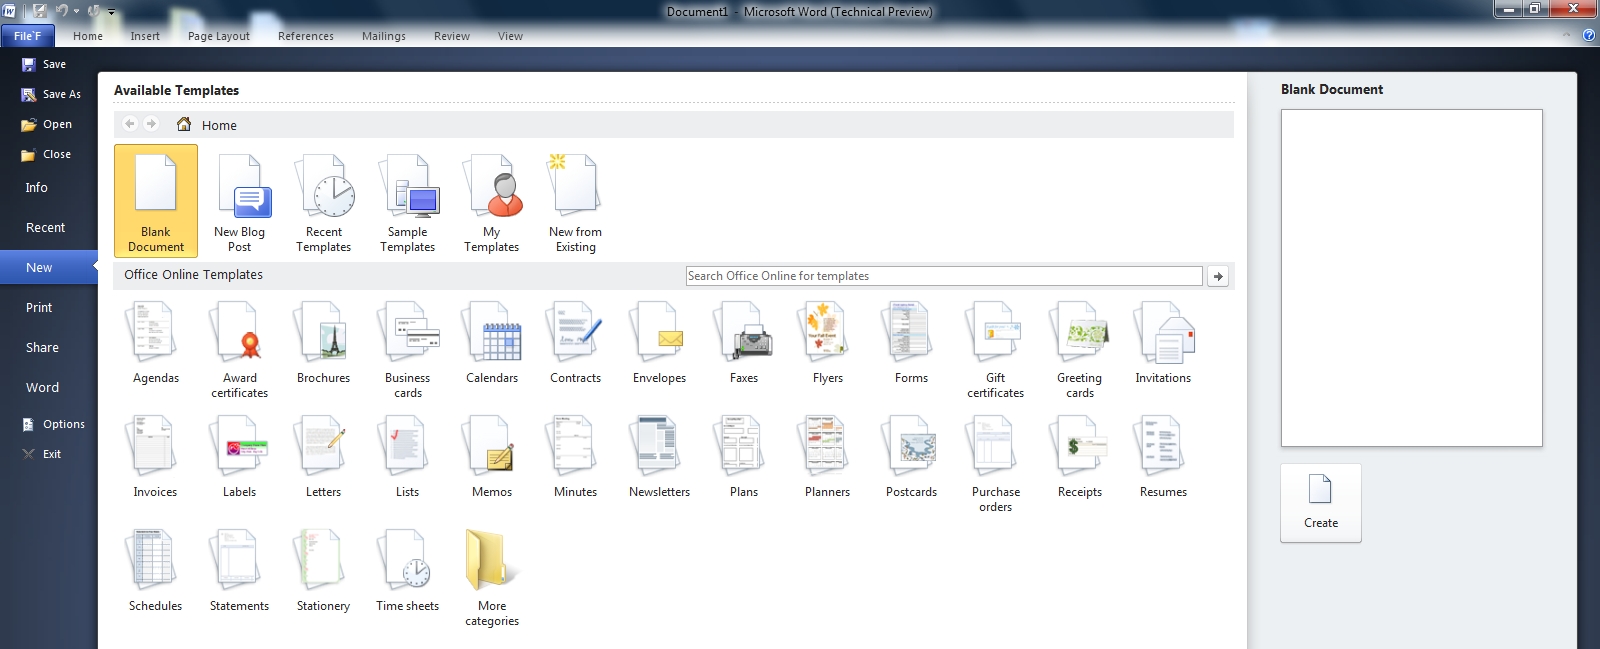The width and height of the screenshot is (1600, 649).
Task: Click the Search Office Online templates field
Action: [x=944, y=276]
